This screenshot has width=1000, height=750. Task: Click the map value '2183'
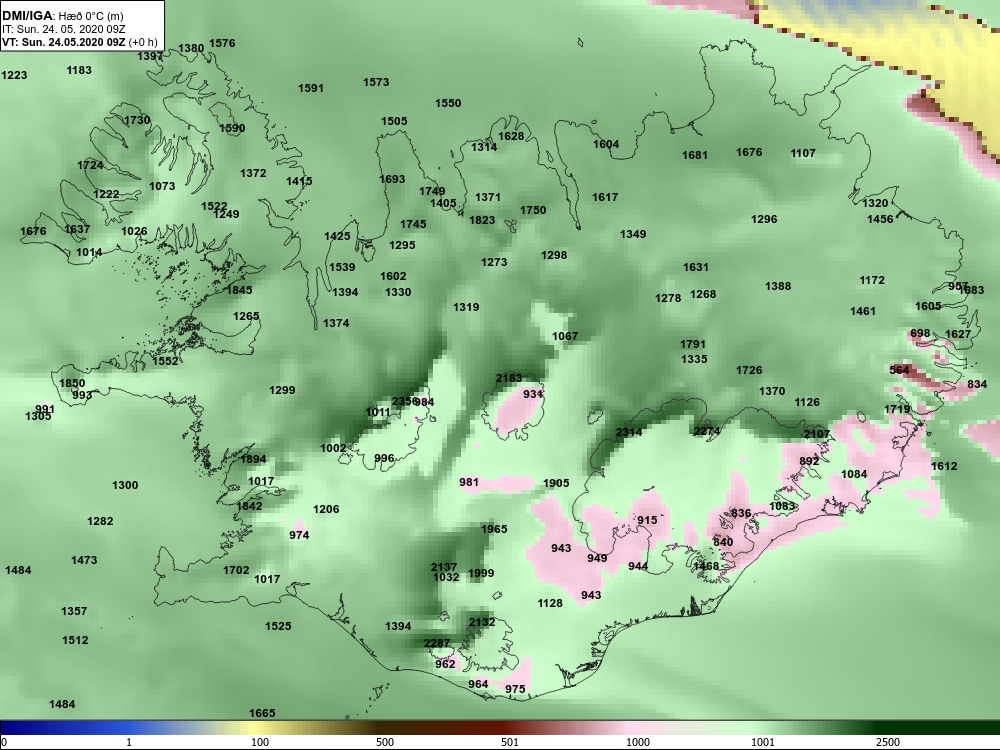pyautogui.click(x=509, y=378)
